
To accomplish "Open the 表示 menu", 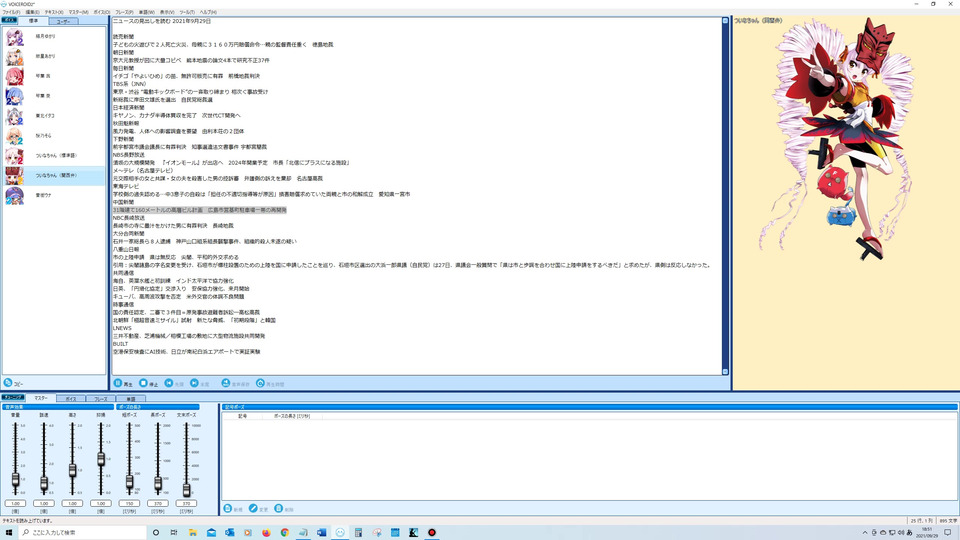I will (x=167, y=12).
